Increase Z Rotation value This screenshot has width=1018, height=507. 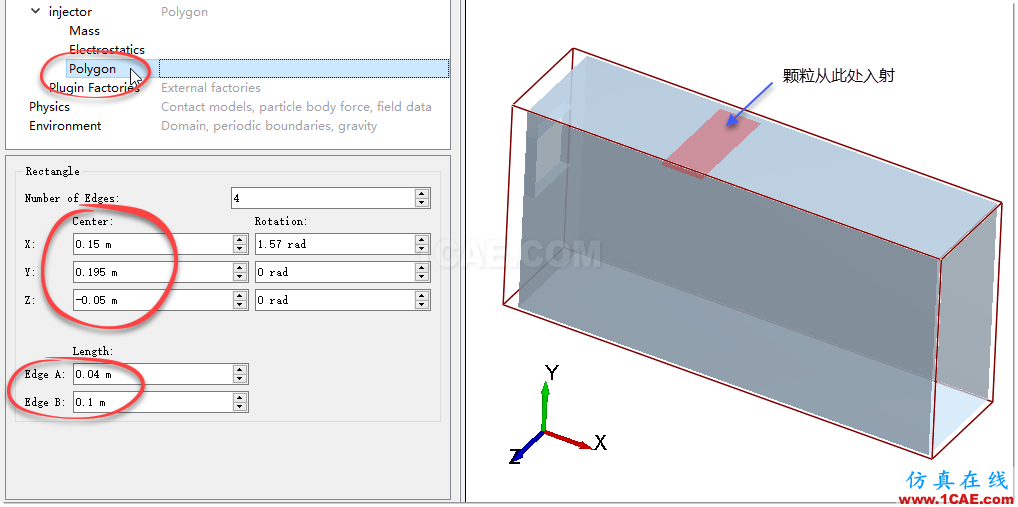[x=423, y=295]
